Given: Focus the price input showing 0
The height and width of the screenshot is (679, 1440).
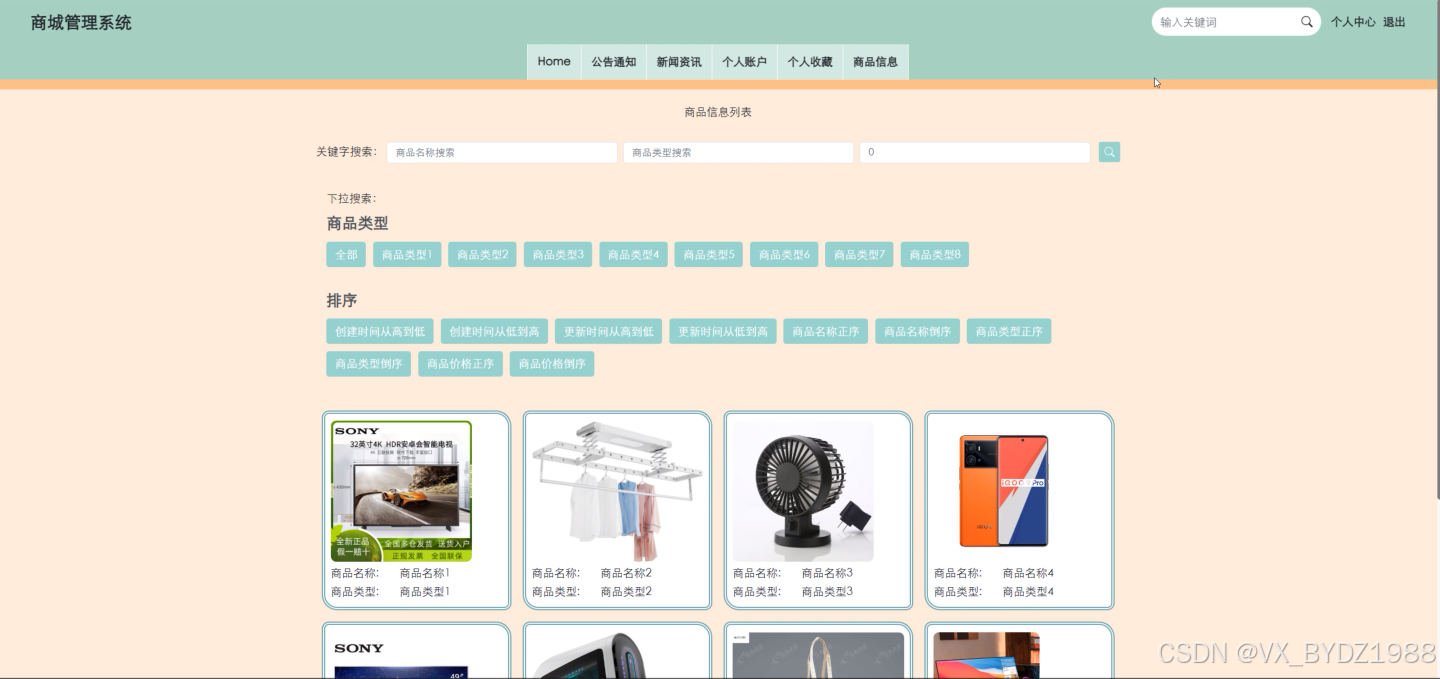Looking at the screenshot, I should point(974,152).
